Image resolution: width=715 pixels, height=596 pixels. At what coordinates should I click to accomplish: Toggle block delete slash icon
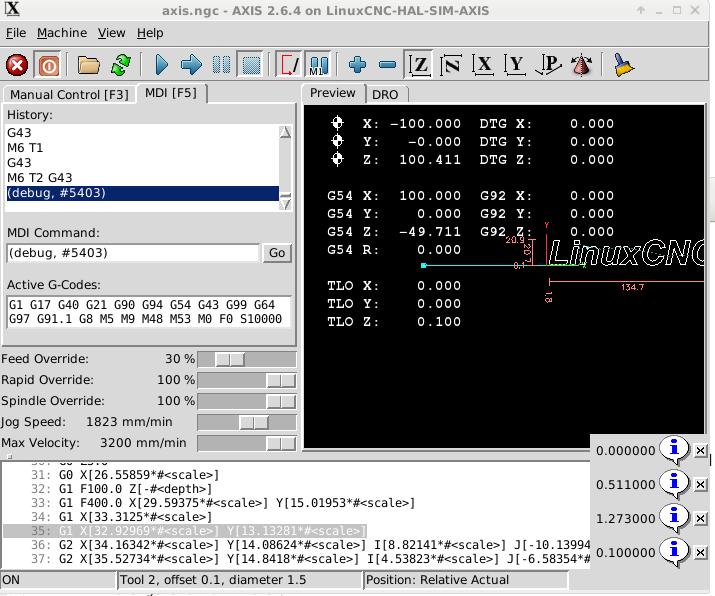pos(289,65)
